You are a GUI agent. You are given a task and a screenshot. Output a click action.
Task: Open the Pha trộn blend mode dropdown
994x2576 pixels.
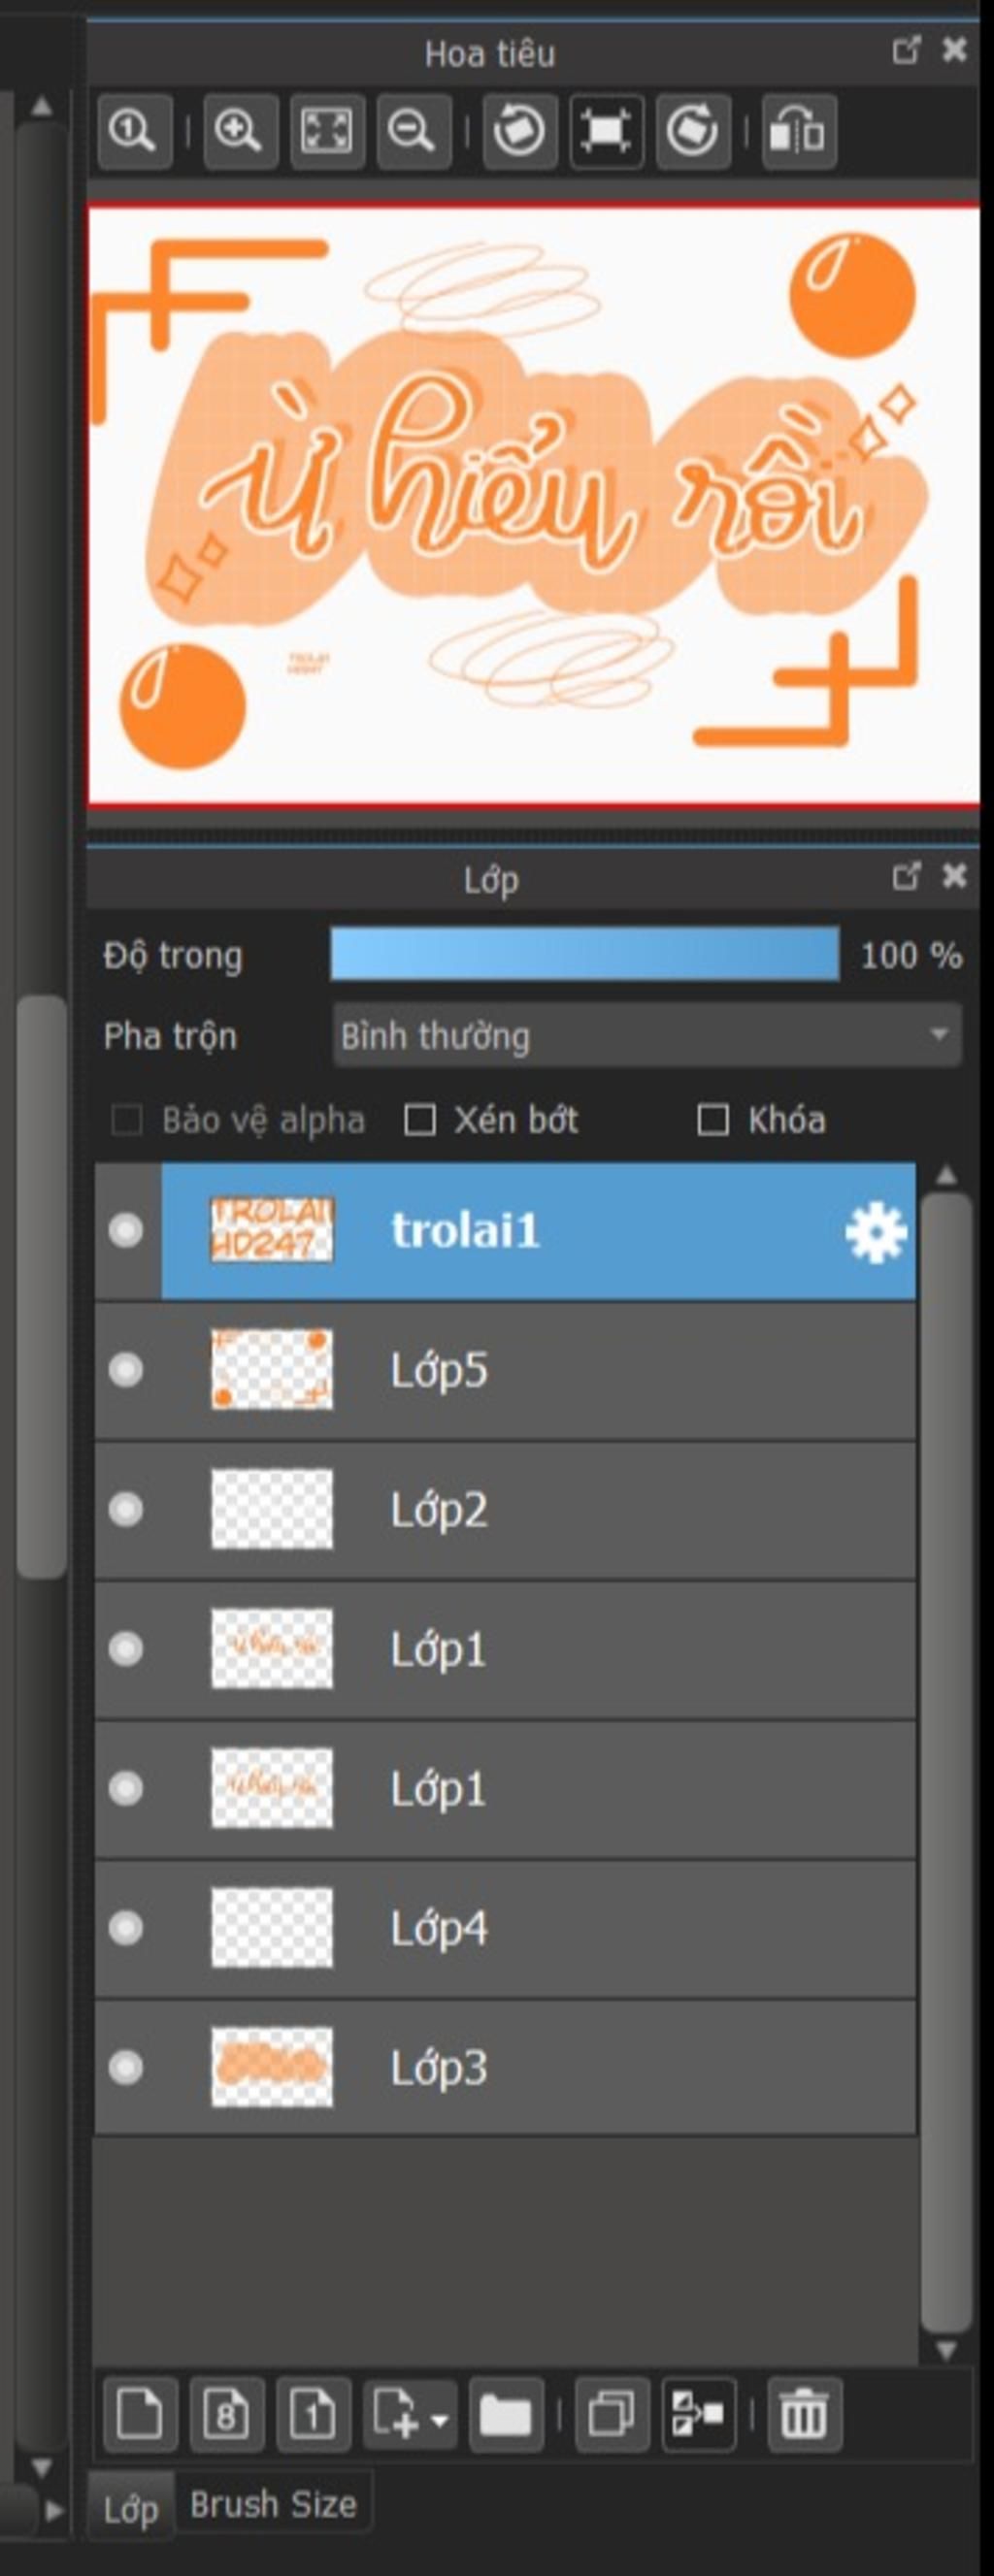pos(646,1035)
